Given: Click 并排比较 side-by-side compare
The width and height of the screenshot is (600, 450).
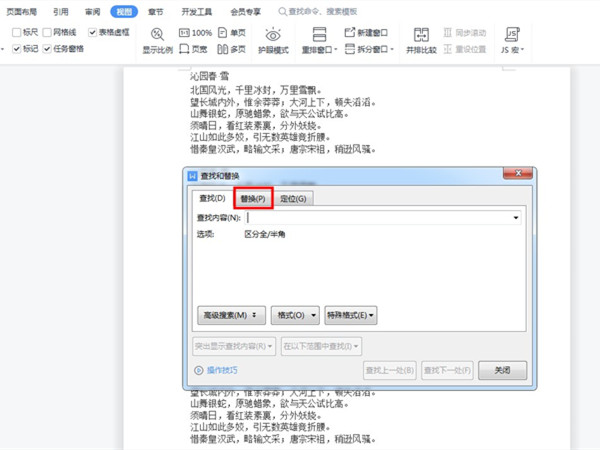Looking at the screenshot, I should point(421,40).
